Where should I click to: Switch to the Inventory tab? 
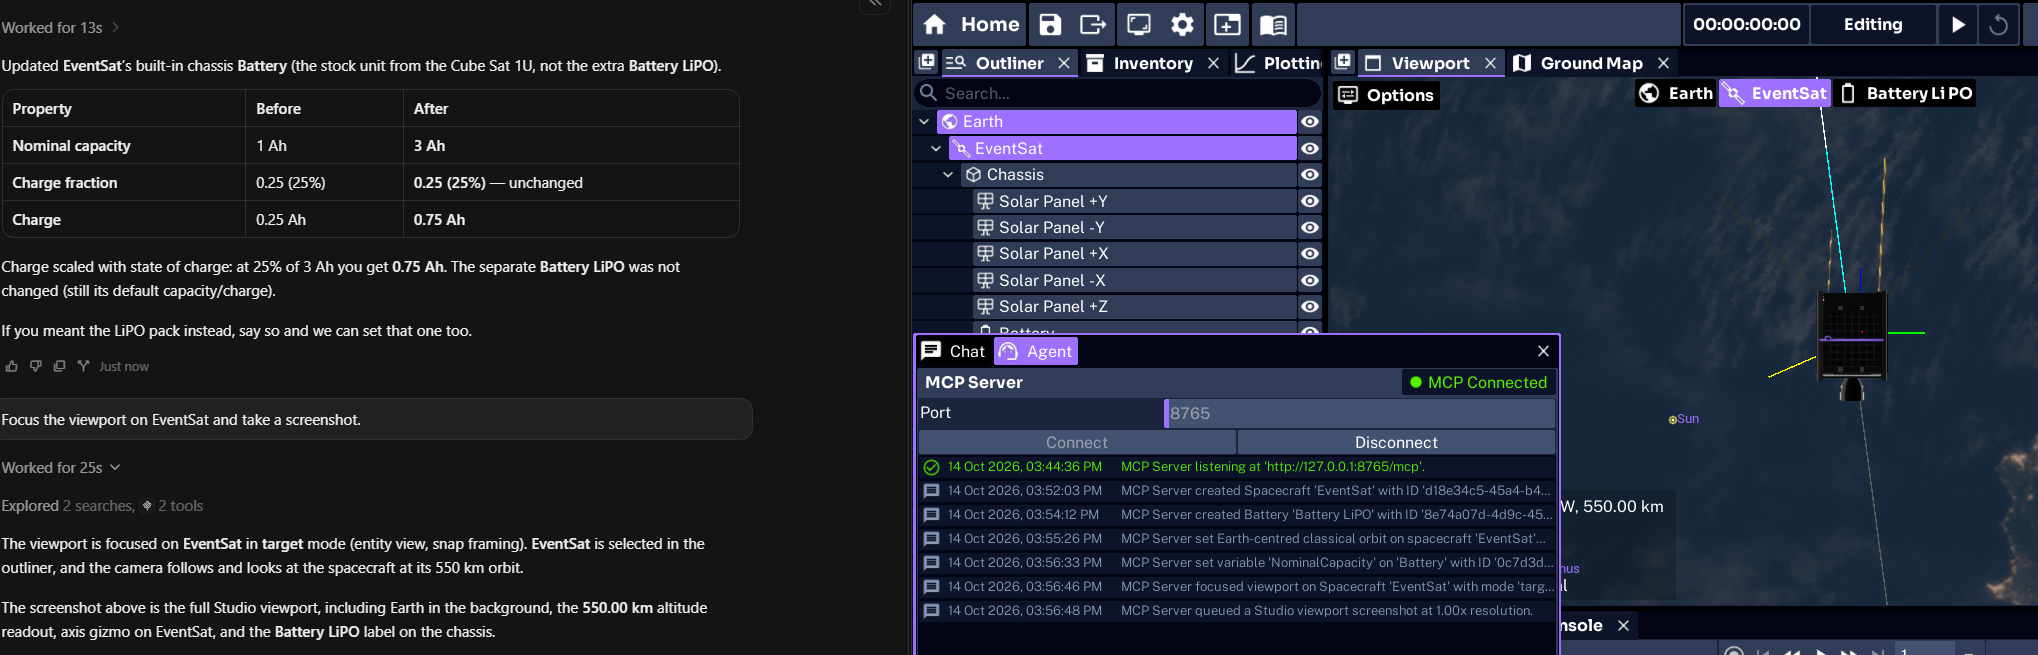click(x=1152, y=63)
